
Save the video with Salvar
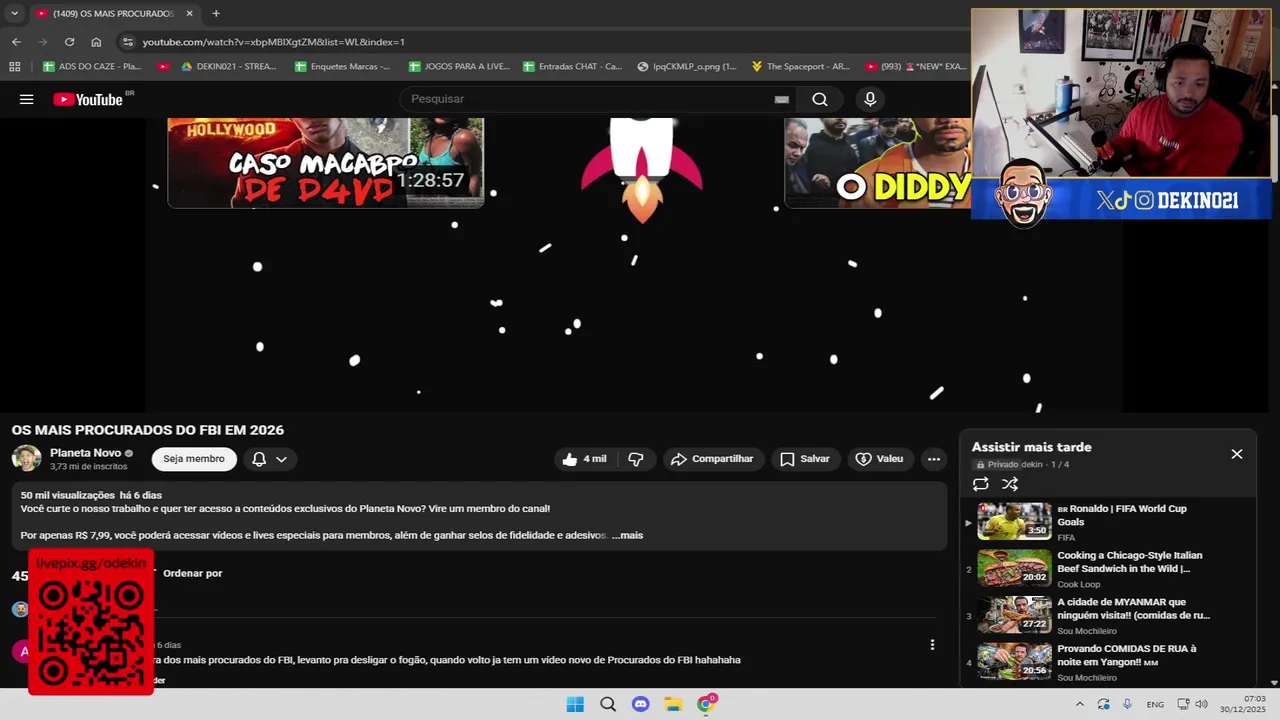[805, 459]
